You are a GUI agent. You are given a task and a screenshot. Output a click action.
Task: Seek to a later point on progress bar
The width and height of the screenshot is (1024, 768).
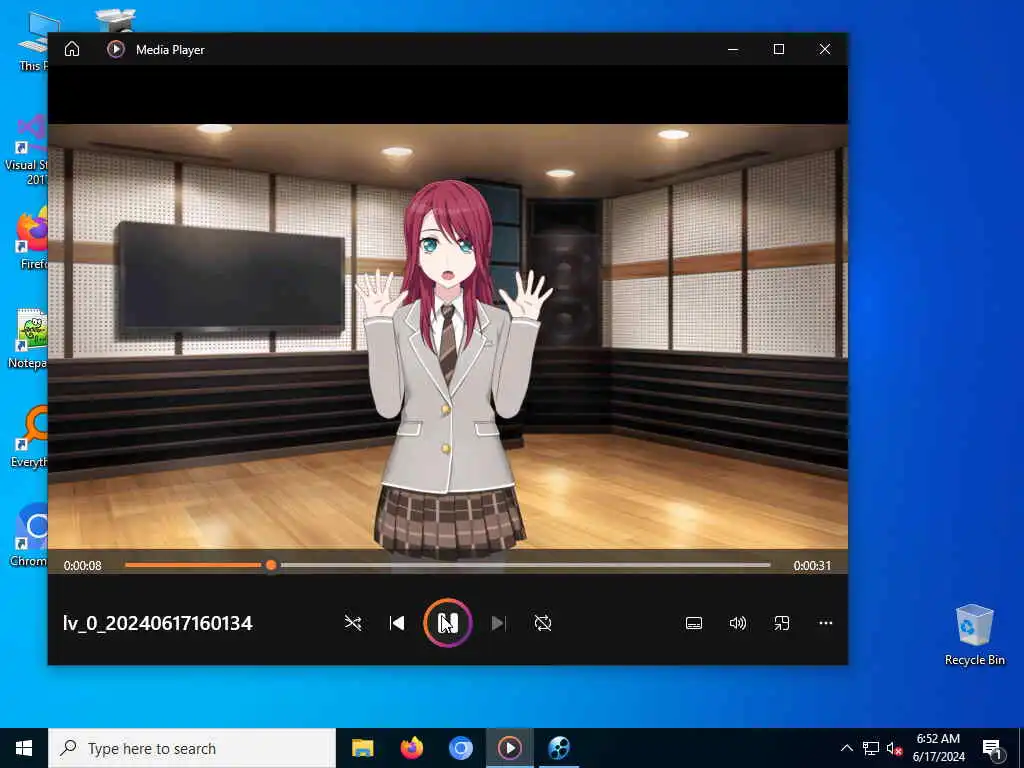click(526, 565)
